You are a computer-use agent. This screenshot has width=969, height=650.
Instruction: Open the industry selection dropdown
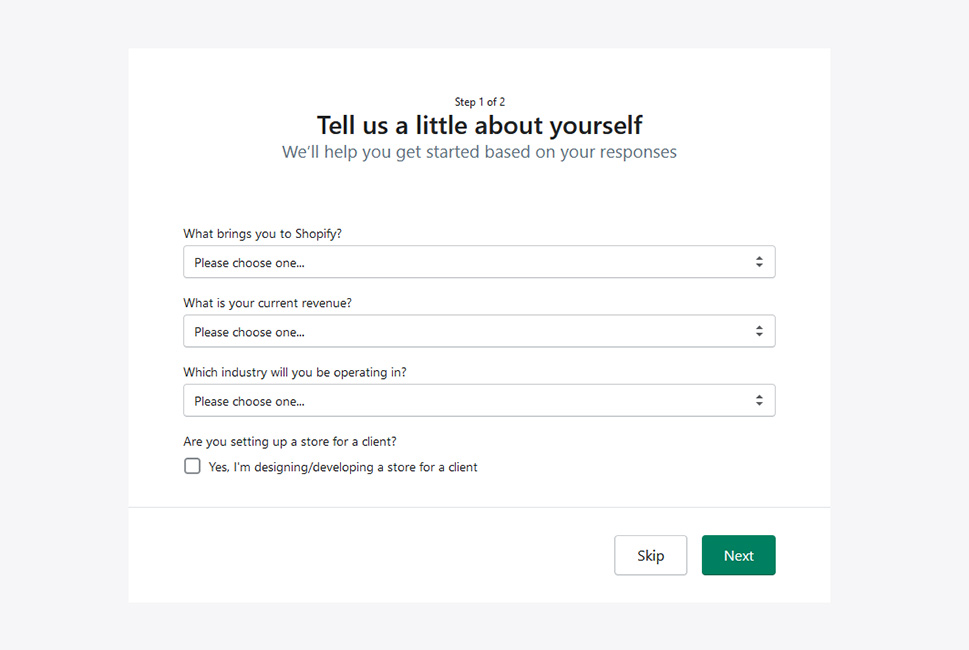click(x=479, y=400)
